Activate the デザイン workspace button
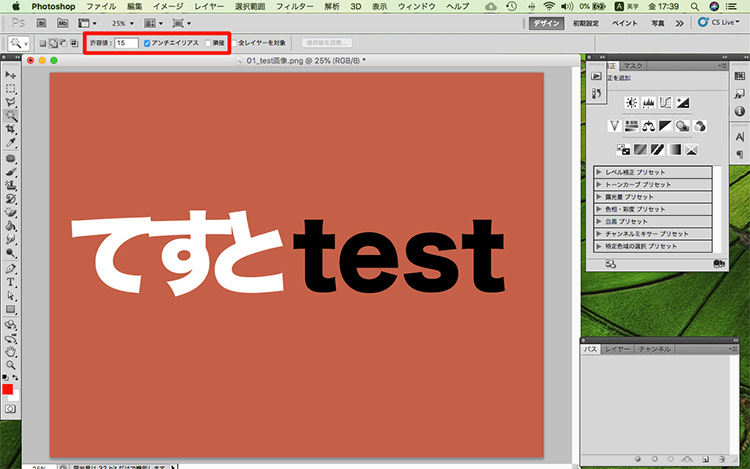 tap(547, 23)
